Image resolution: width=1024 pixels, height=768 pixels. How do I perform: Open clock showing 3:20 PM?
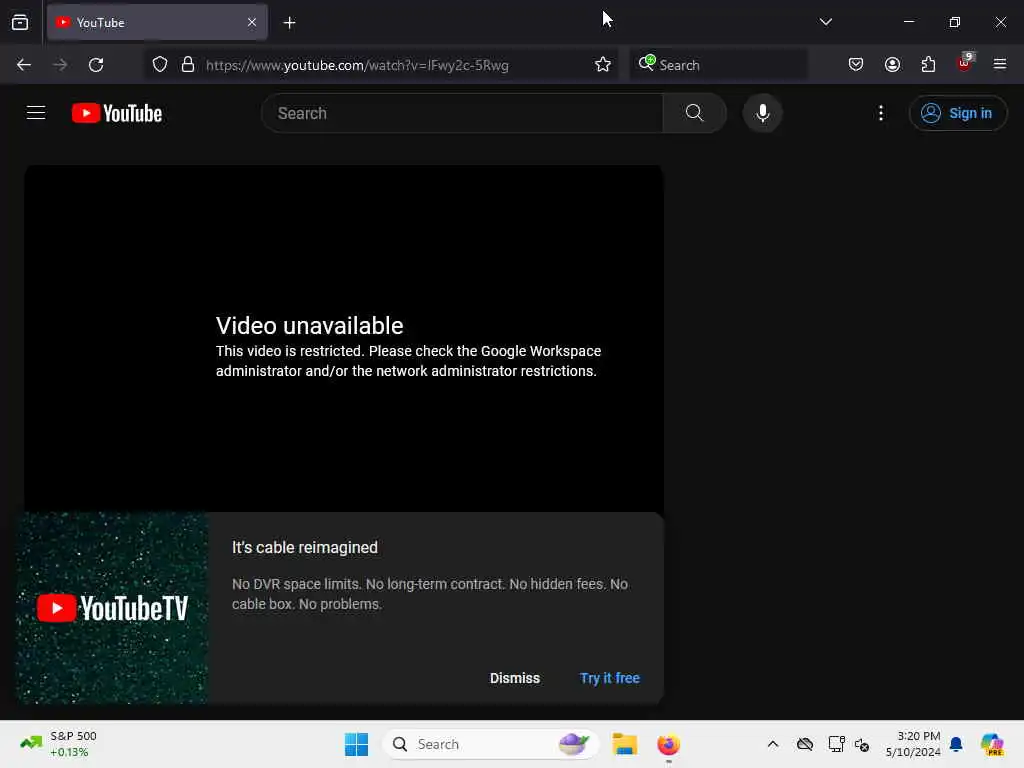(x=913, y=744)
